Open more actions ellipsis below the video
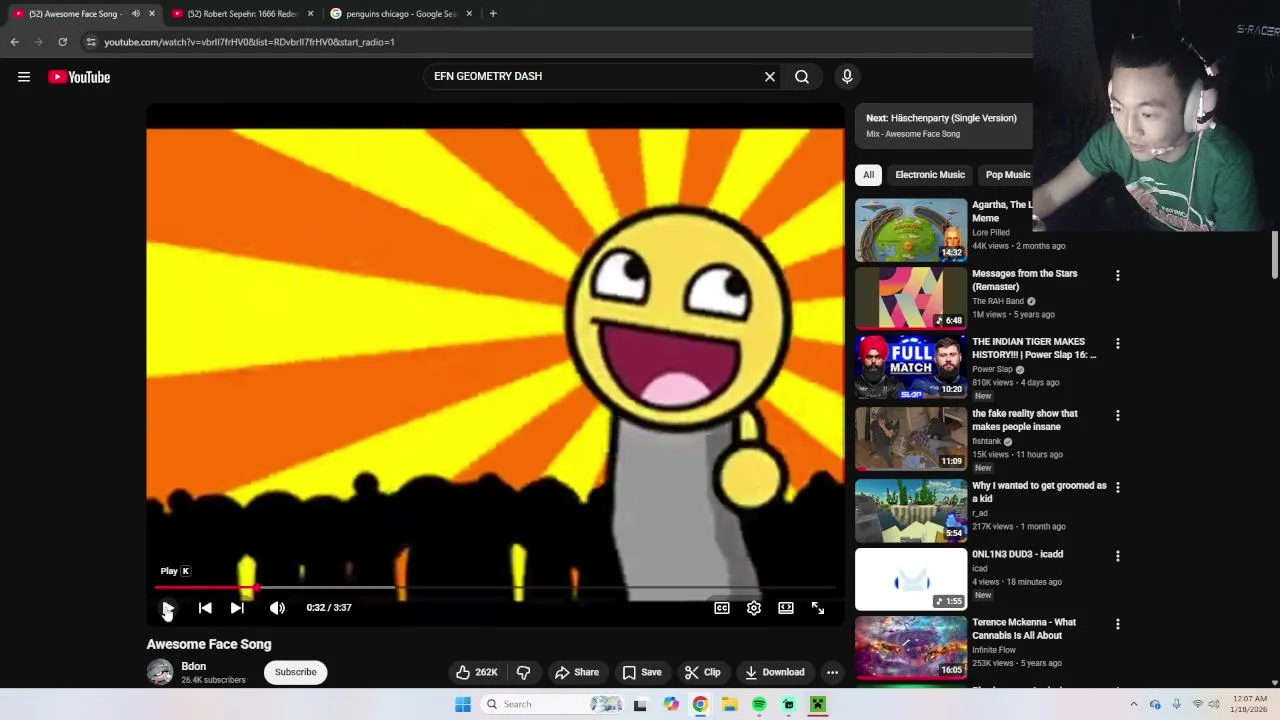 pos(832,672)
